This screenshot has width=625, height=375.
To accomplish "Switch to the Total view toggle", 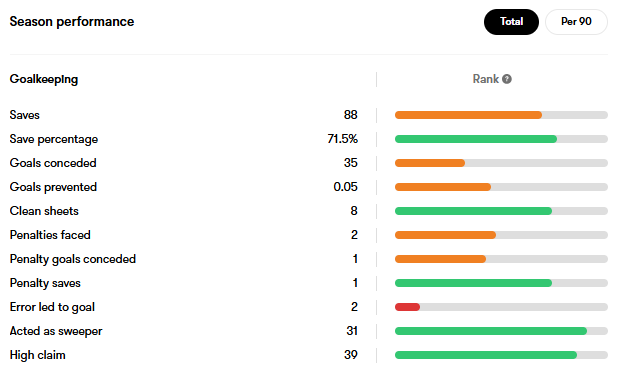I will (511, 22).
